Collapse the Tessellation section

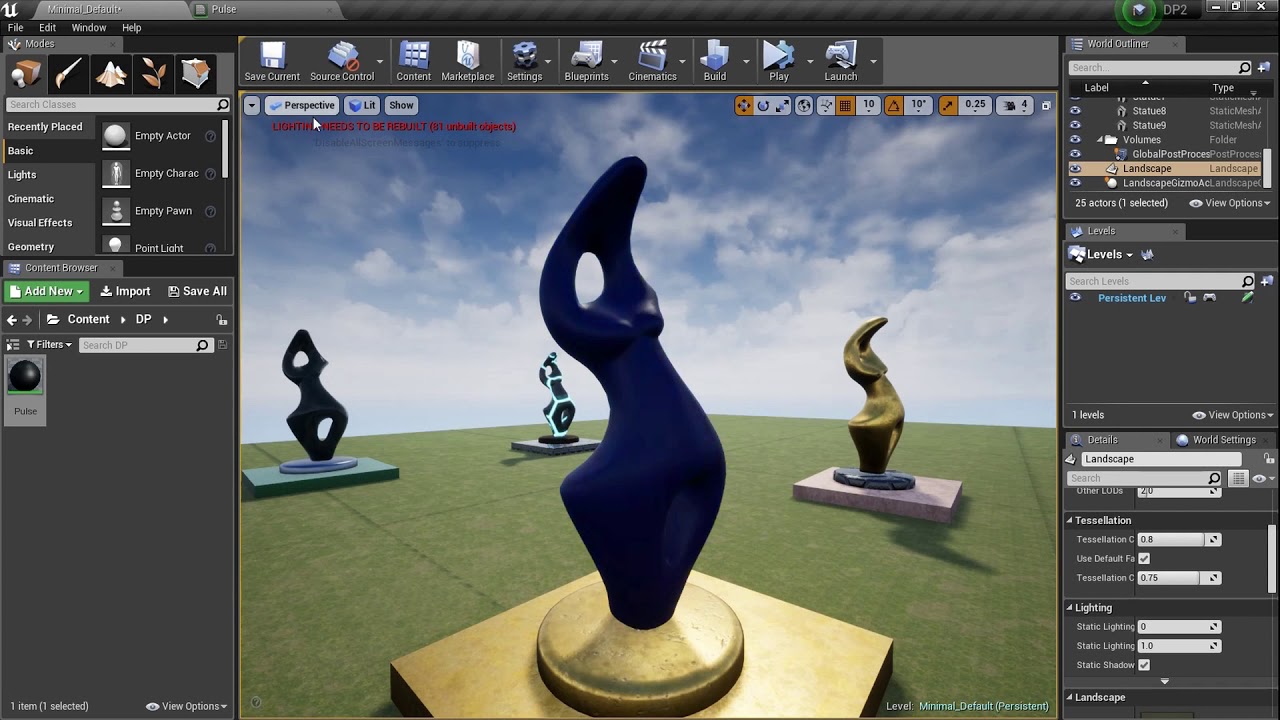coord(1069,521)
